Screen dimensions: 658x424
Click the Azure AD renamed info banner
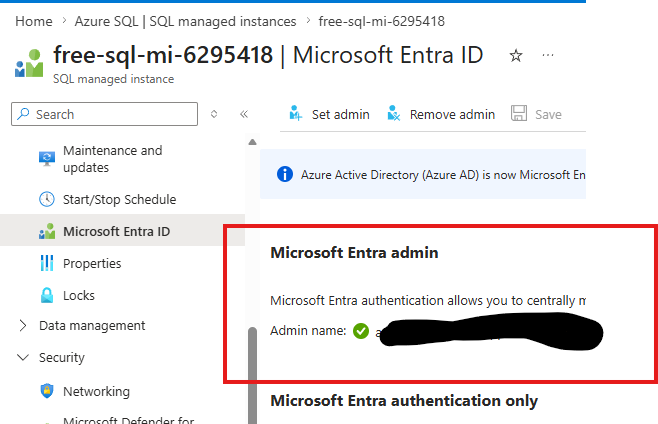click(423, 174)
